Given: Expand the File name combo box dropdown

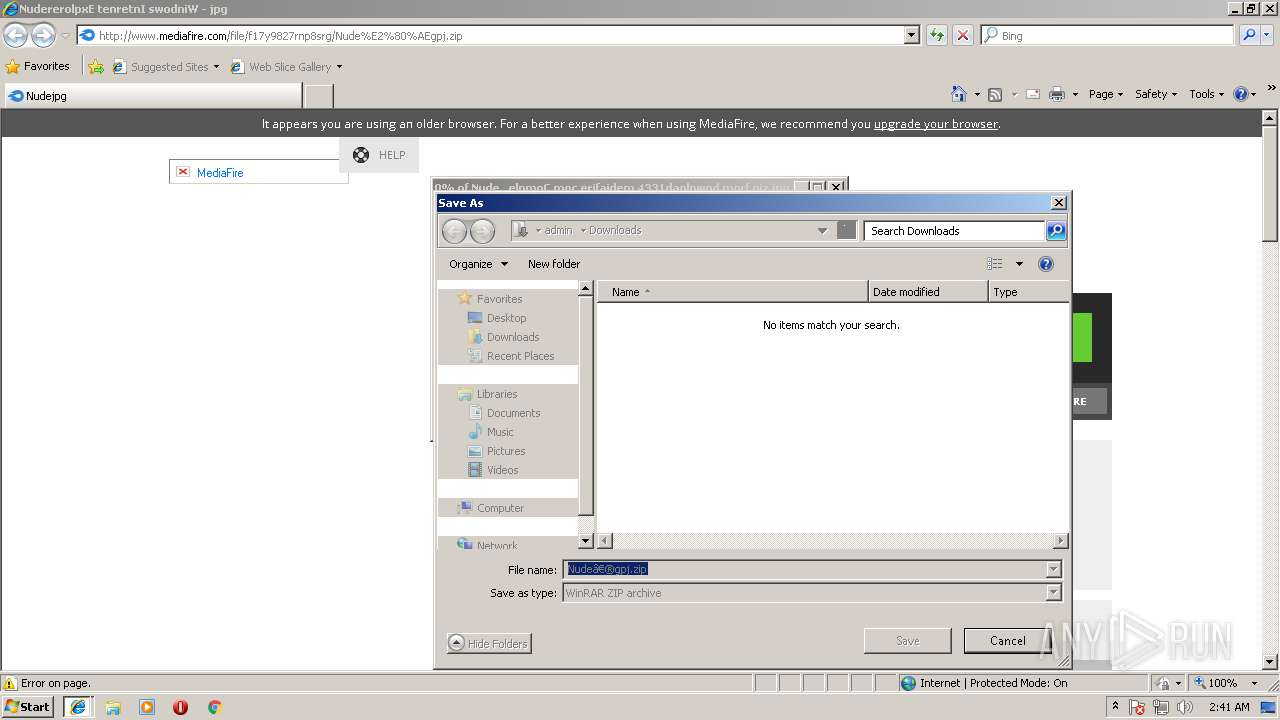Looking at the screenshot, I should coord(1053,569).
